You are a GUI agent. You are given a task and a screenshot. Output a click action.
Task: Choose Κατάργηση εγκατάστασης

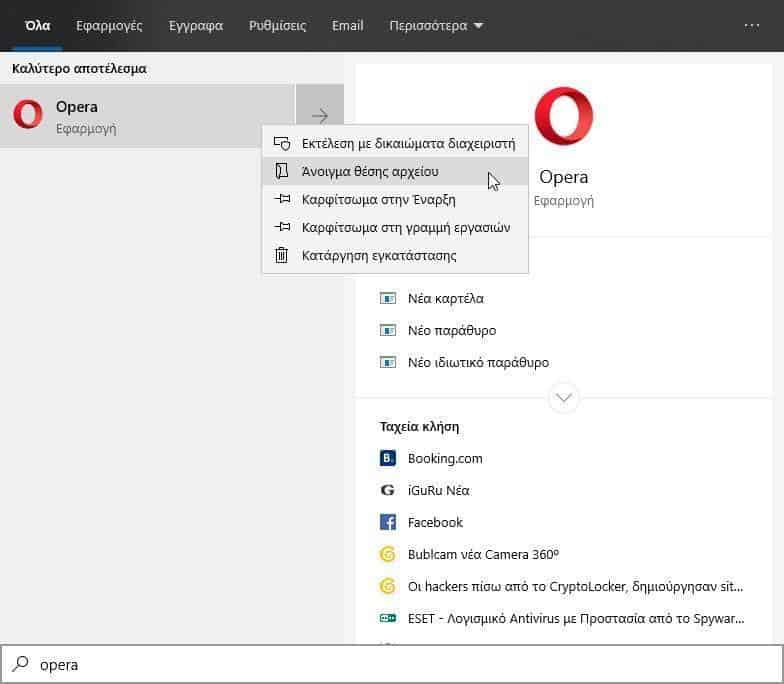point(395,256)
